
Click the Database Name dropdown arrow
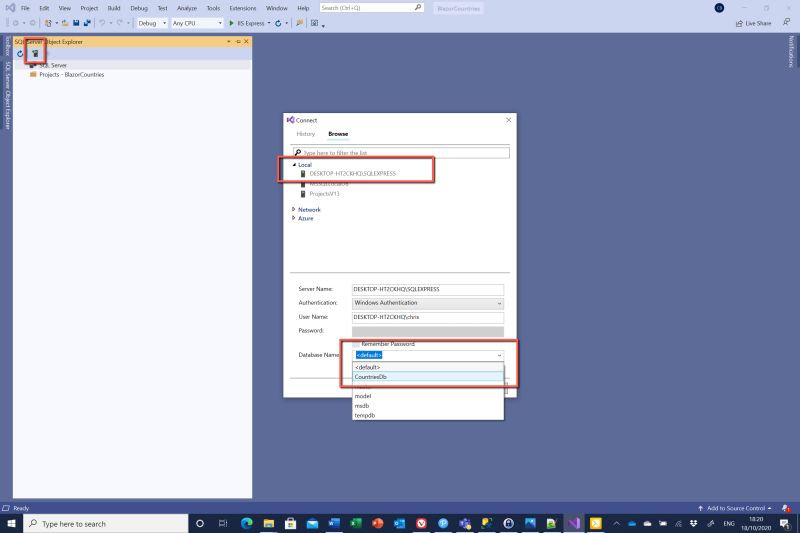click(x=499, y=355)
